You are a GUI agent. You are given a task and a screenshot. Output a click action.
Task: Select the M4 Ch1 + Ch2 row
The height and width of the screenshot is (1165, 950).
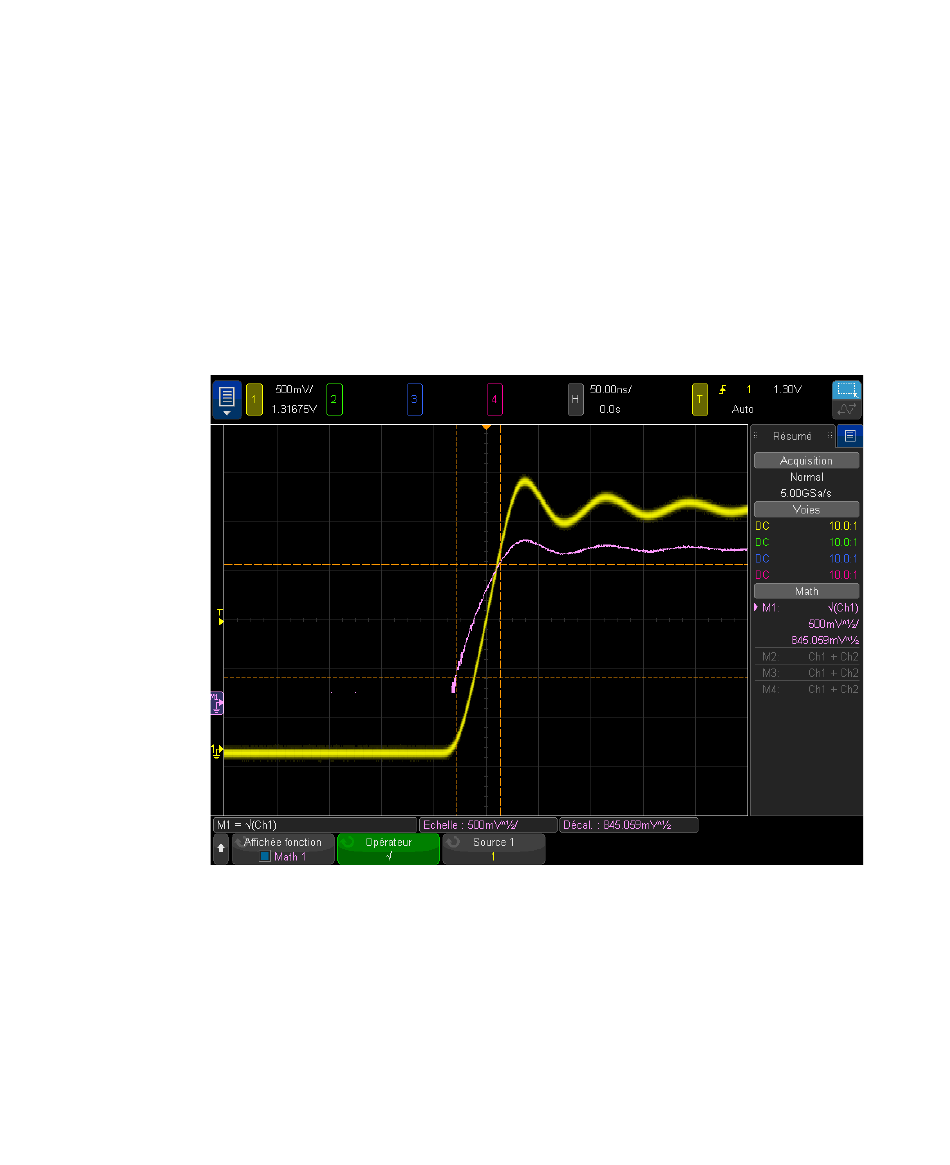(x=806, y=689)
